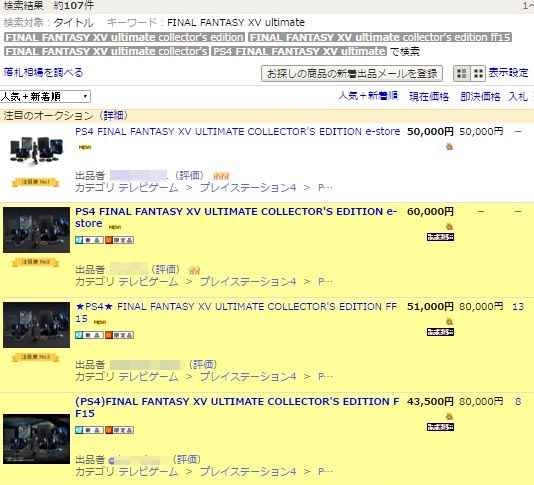The image size is (534, 485).
Task: Sort results by 人気+新着順 link
Action: (x=368, y=96)
